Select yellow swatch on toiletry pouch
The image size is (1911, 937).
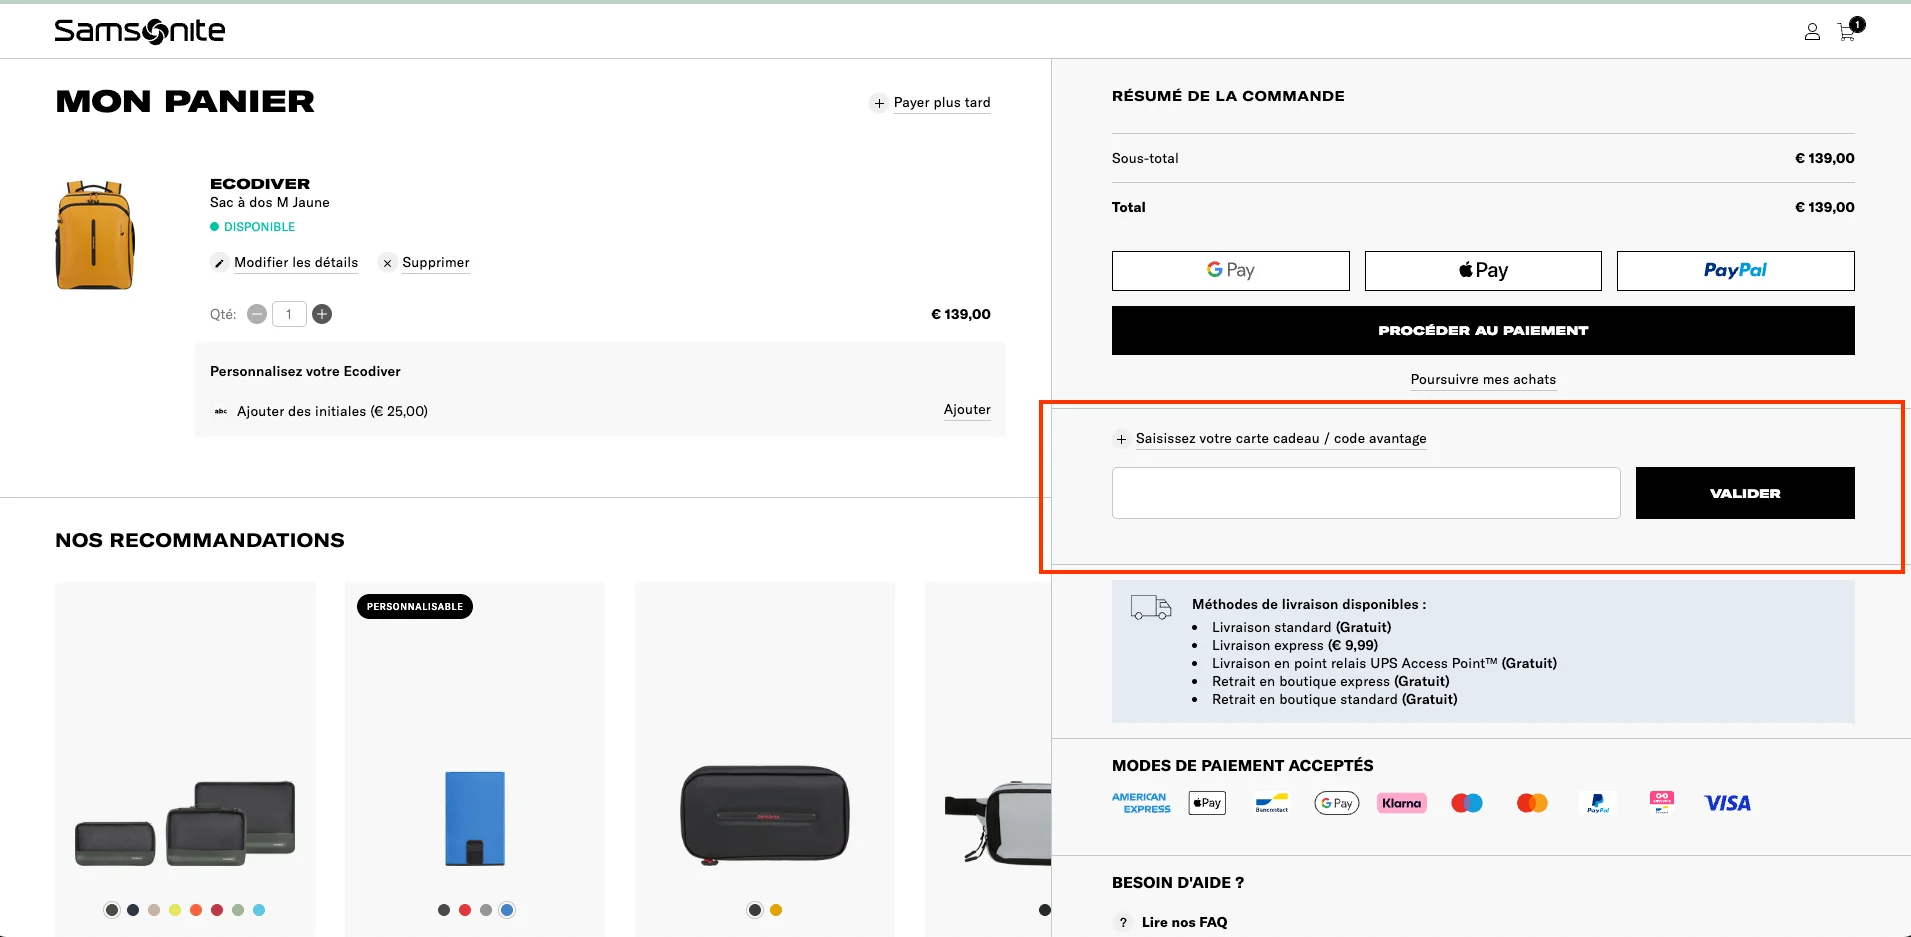coord(776,910)
